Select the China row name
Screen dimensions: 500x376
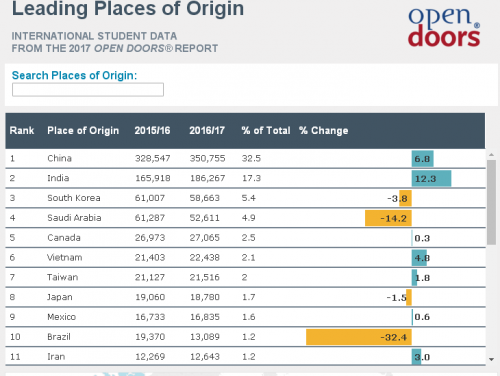pyautogui.click(x=59, y=158)
